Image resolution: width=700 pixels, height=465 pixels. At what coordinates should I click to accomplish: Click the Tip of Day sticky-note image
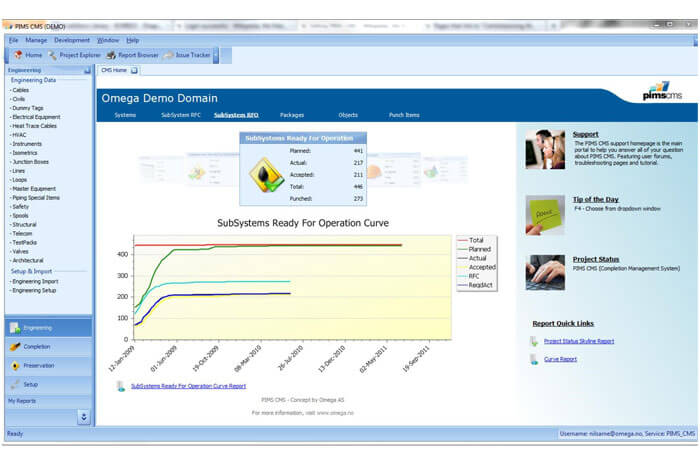pos(545,215)
